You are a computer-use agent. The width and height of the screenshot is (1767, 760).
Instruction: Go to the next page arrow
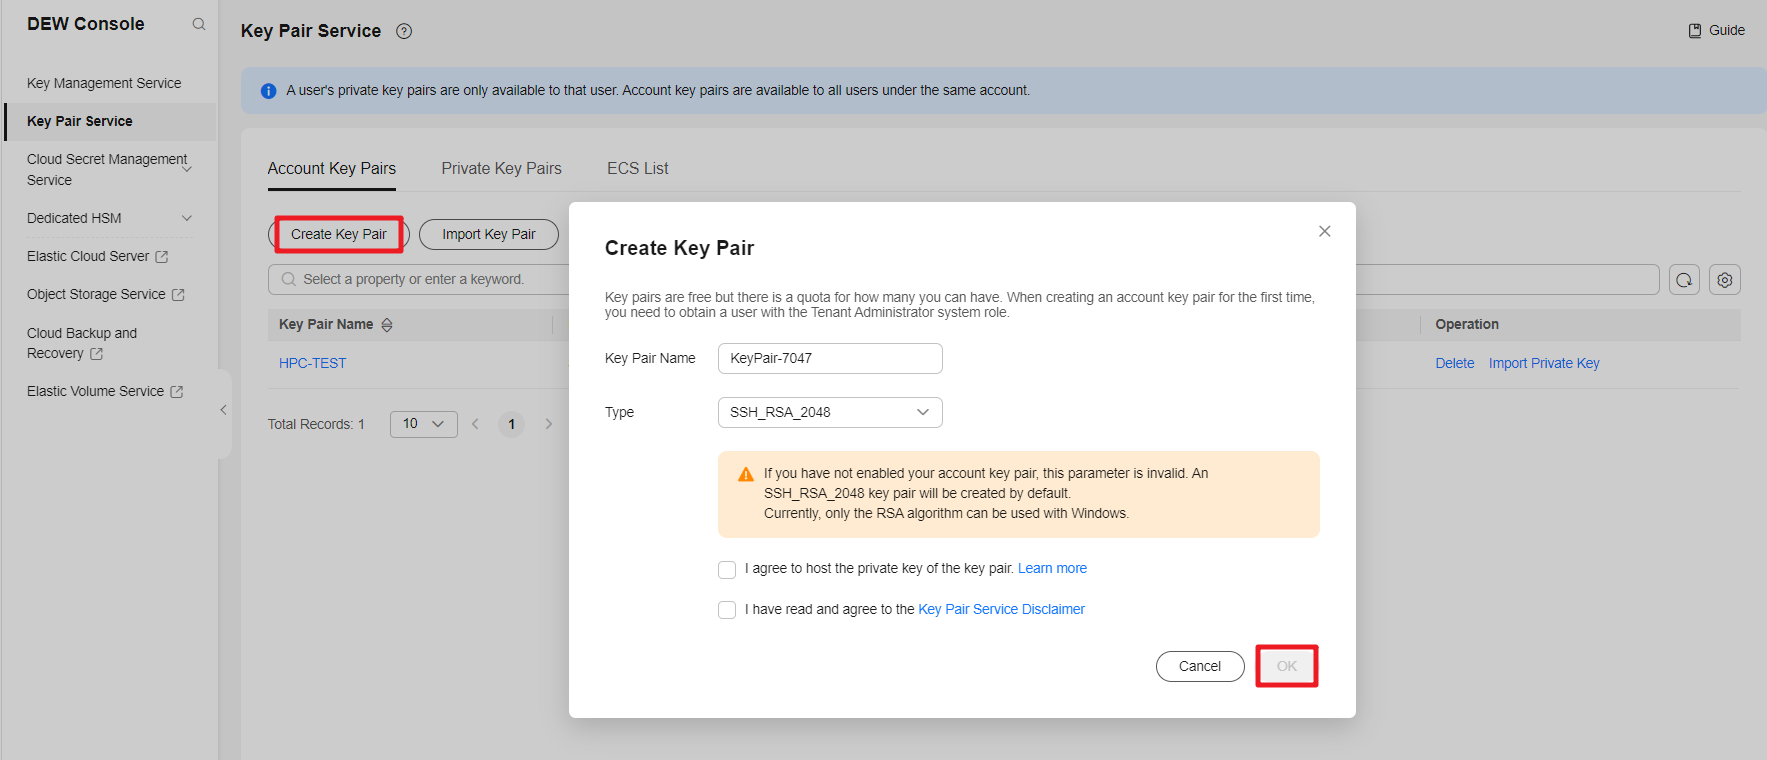(548, 424)
